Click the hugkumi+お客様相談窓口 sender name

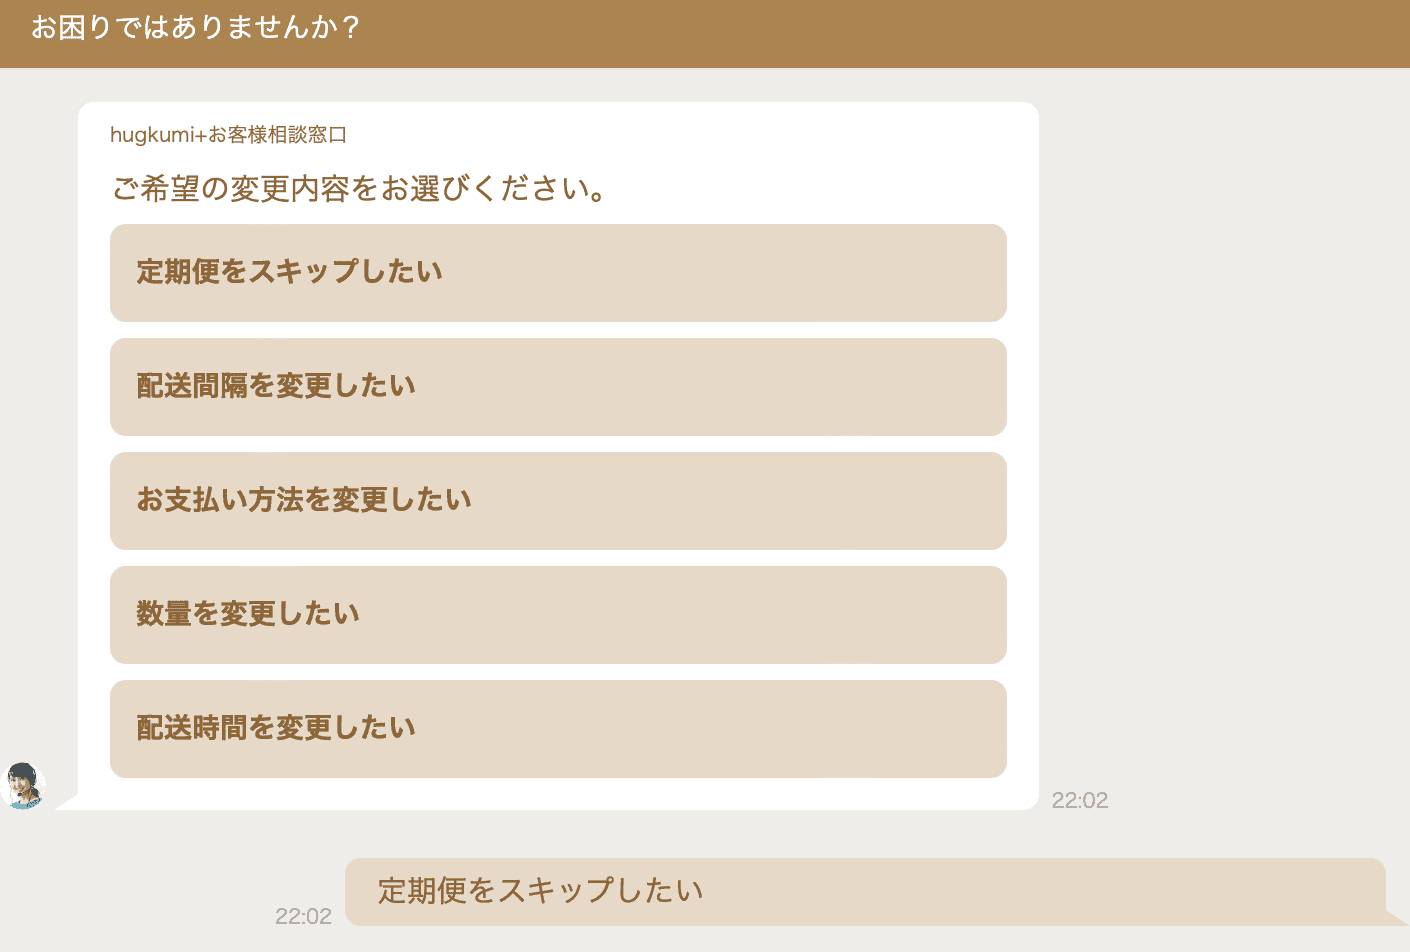point(228,135)
